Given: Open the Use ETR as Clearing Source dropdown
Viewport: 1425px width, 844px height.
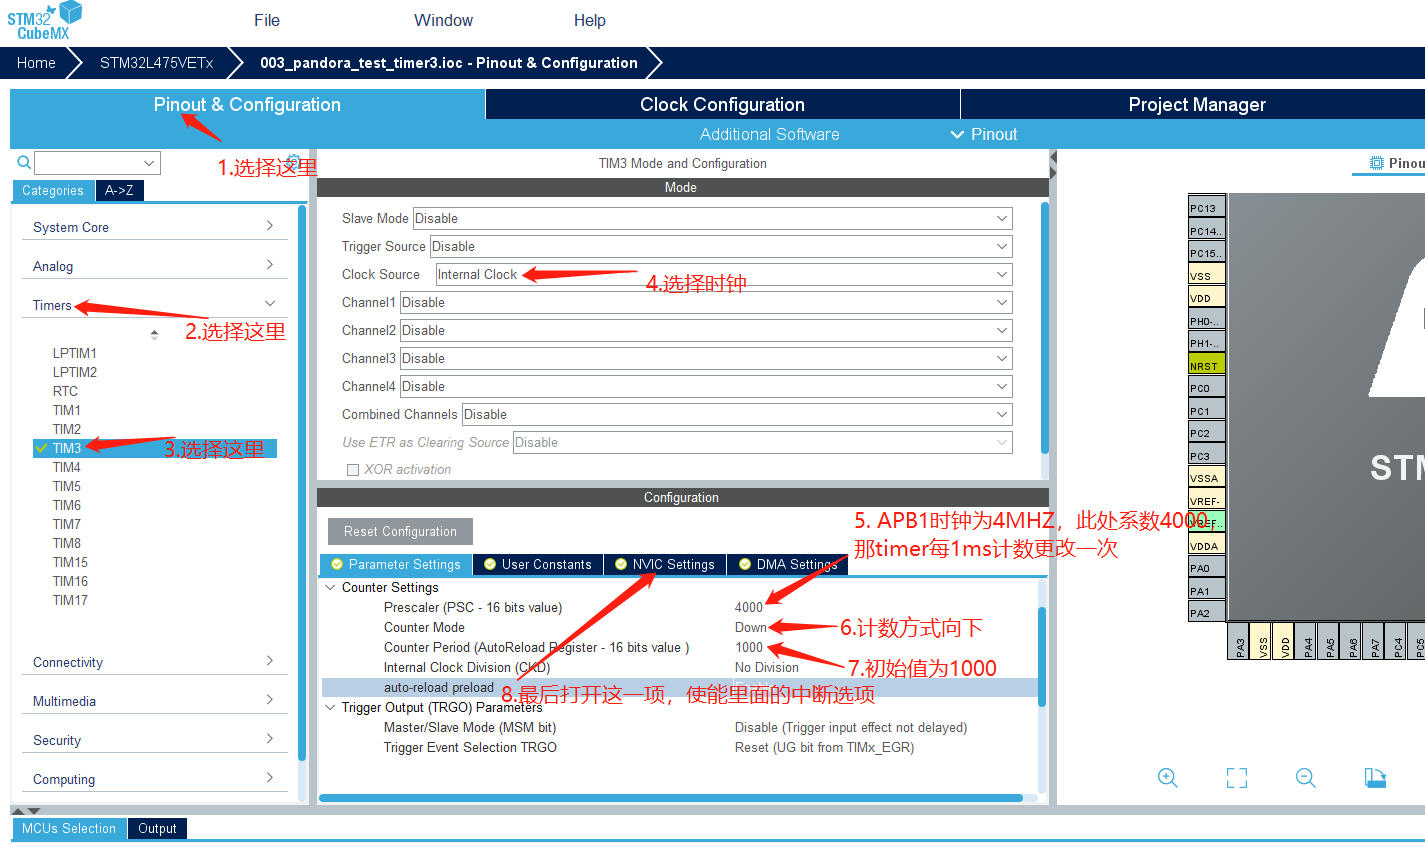Looking at the screenshot, I should coord(762,443).
